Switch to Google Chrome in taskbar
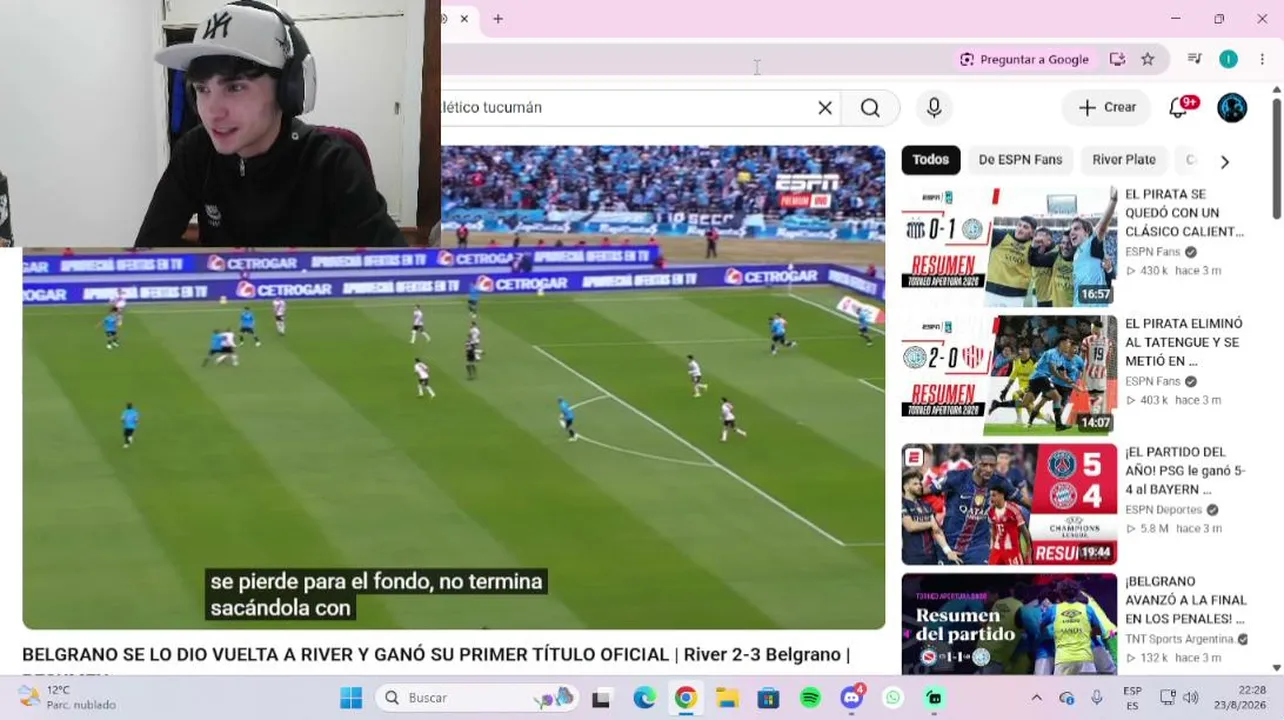Screen dimensions: 1284x720 (x=685, y=698)
